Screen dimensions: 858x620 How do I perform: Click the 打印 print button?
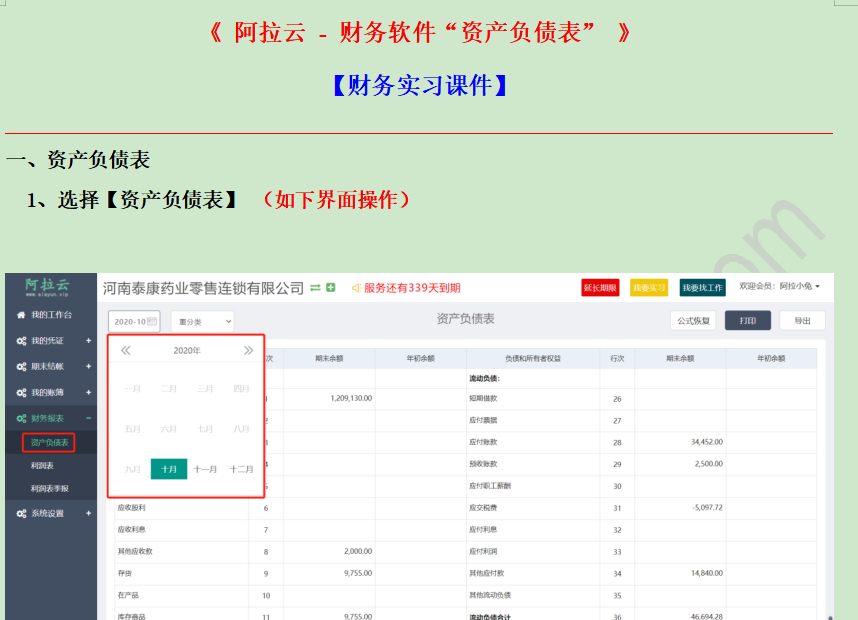point(748,321)
